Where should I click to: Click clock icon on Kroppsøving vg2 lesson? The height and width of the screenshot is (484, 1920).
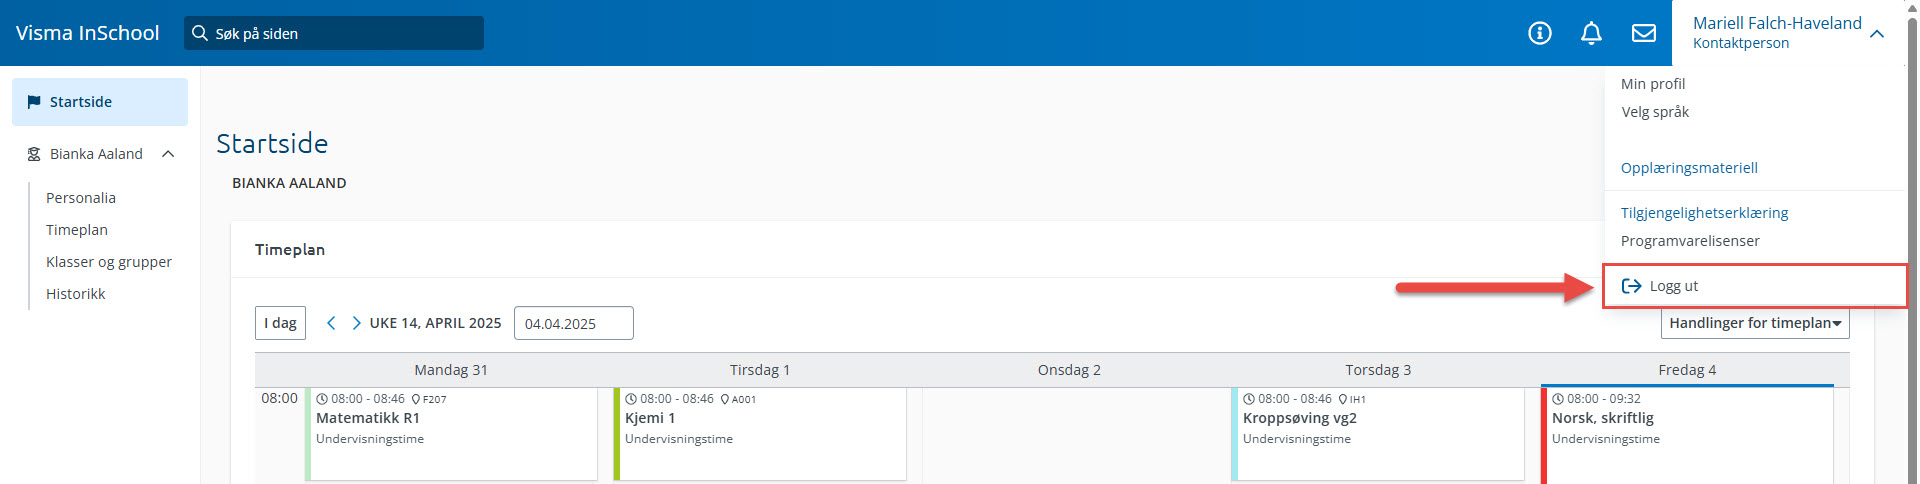(1249, 399)
